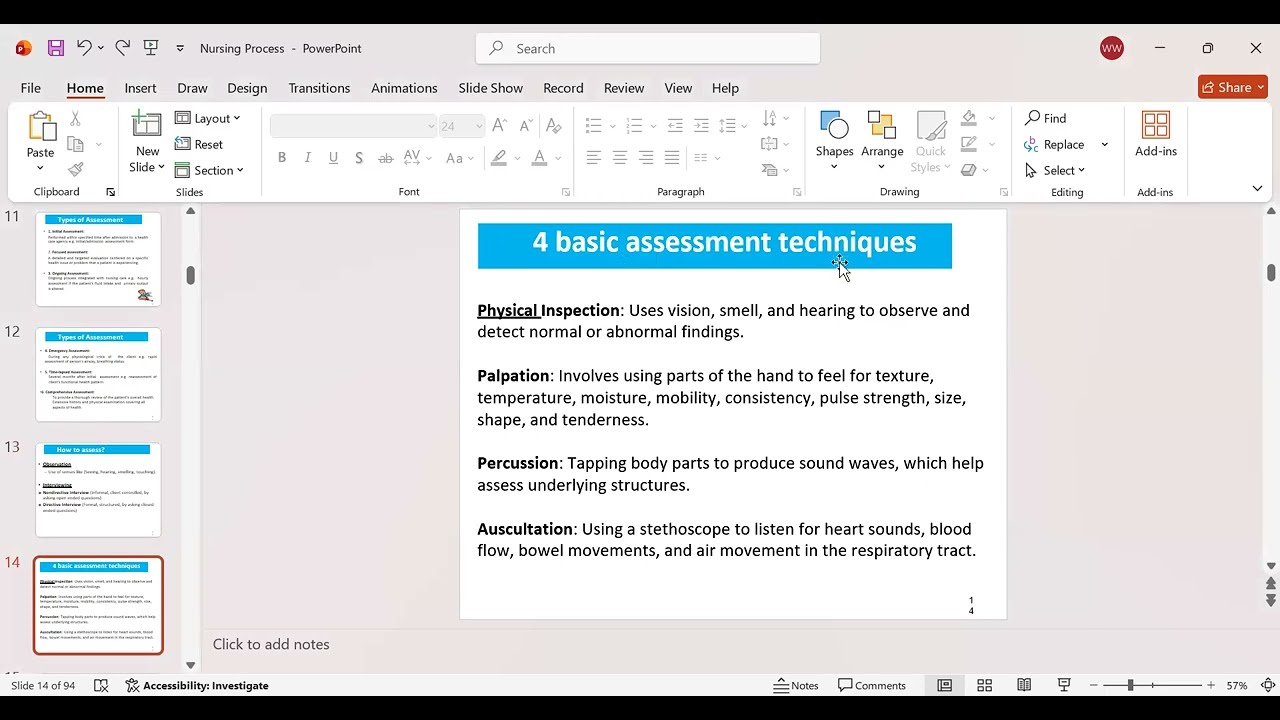
Task: Expand the Section dropdown
Action: 210,170
